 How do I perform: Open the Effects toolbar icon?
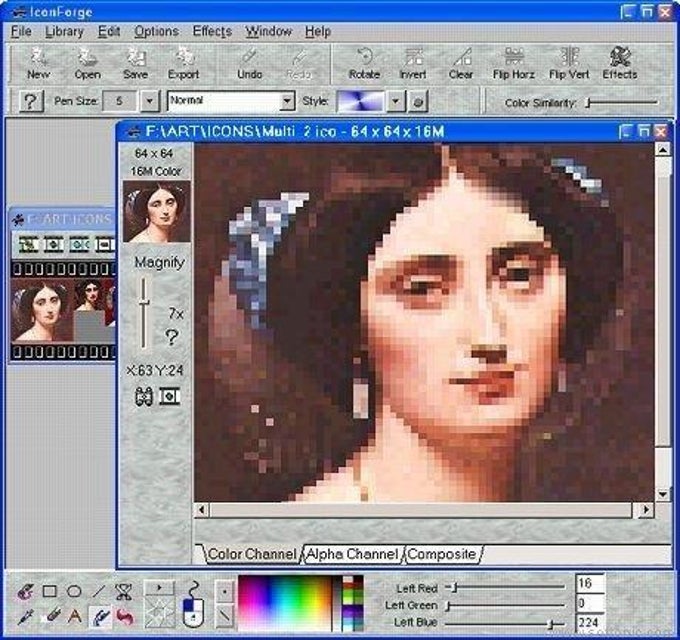[620, 64]
